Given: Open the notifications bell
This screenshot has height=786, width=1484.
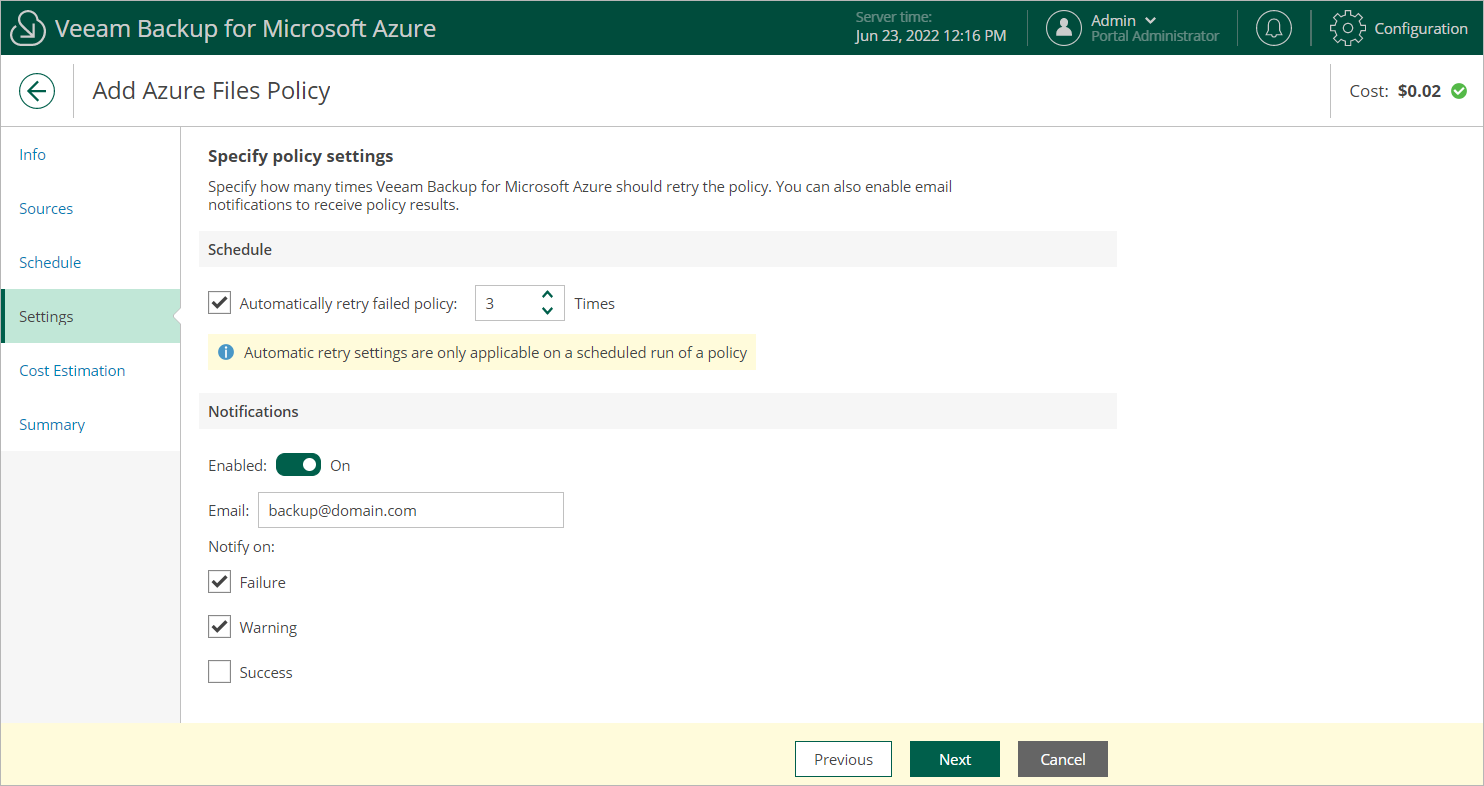Looking at the screenshot, I should 1273,28.
